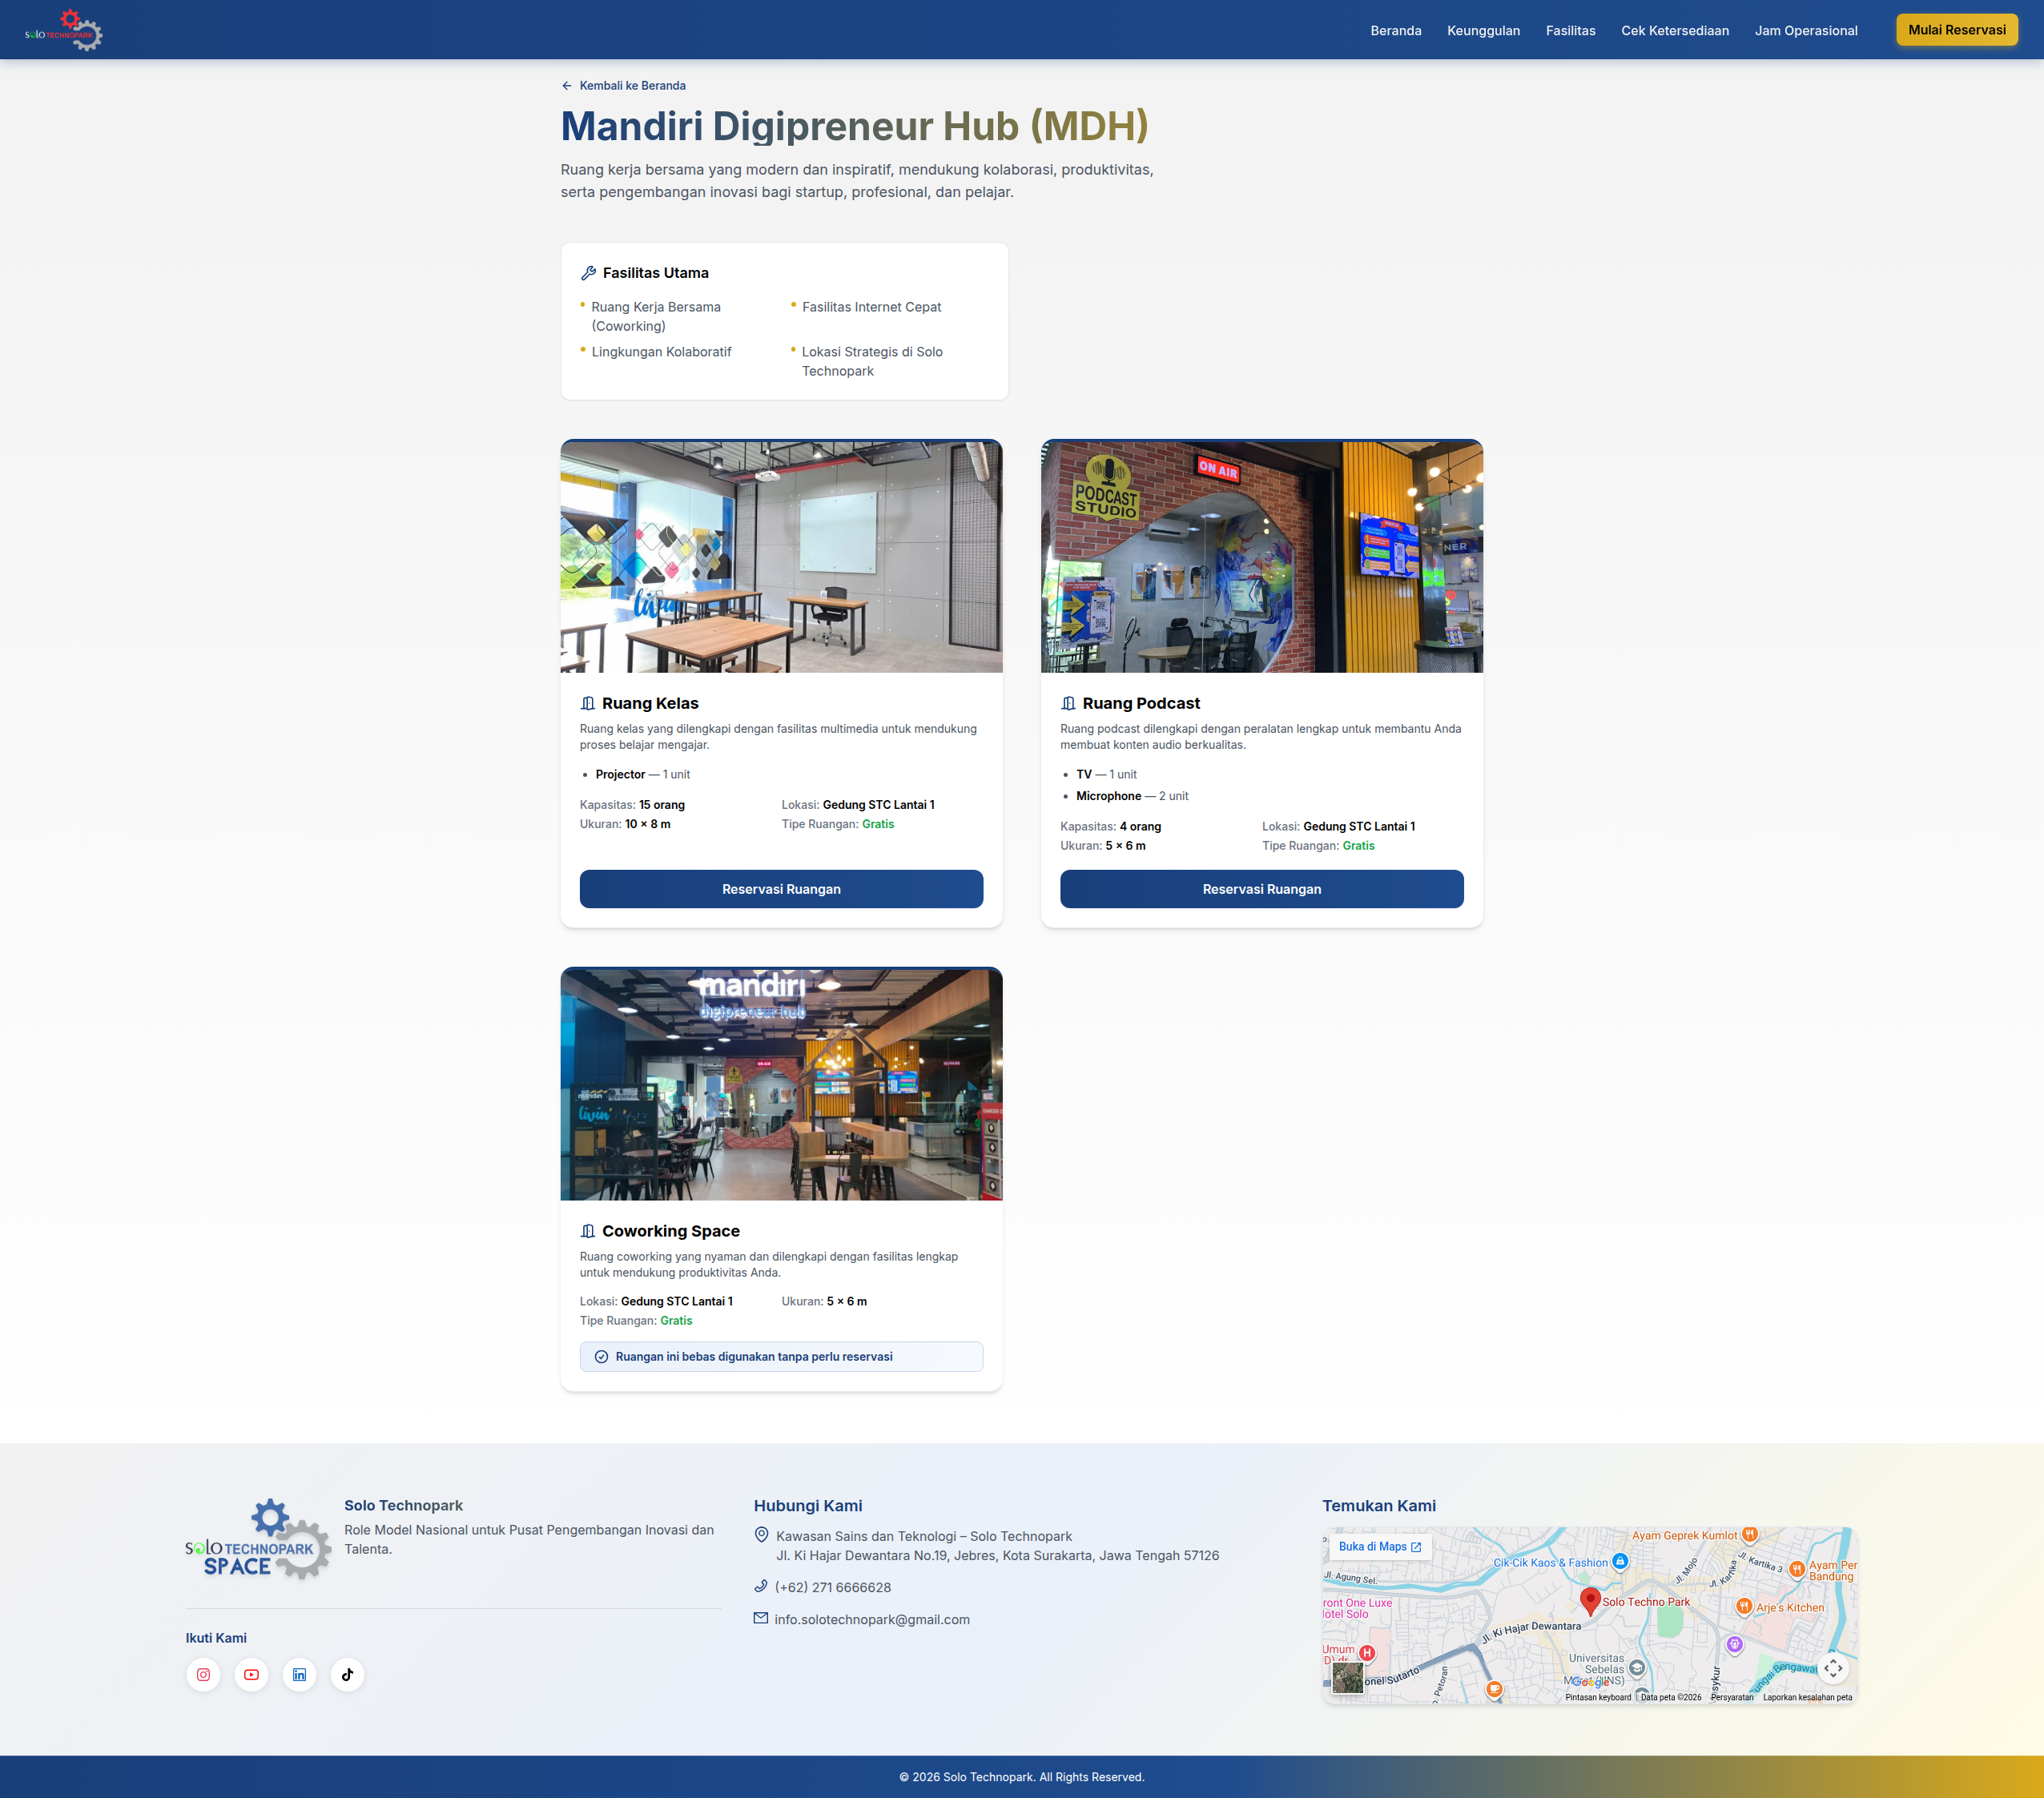Click the location pin icon in Hubungi Kami

pyautogui.click(x=761, y=1535)
